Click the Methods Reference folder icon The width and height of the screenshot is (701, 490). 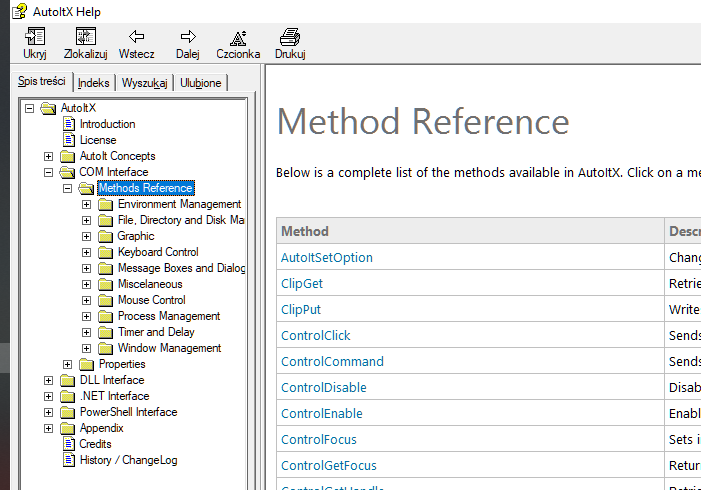pos(86,188)
